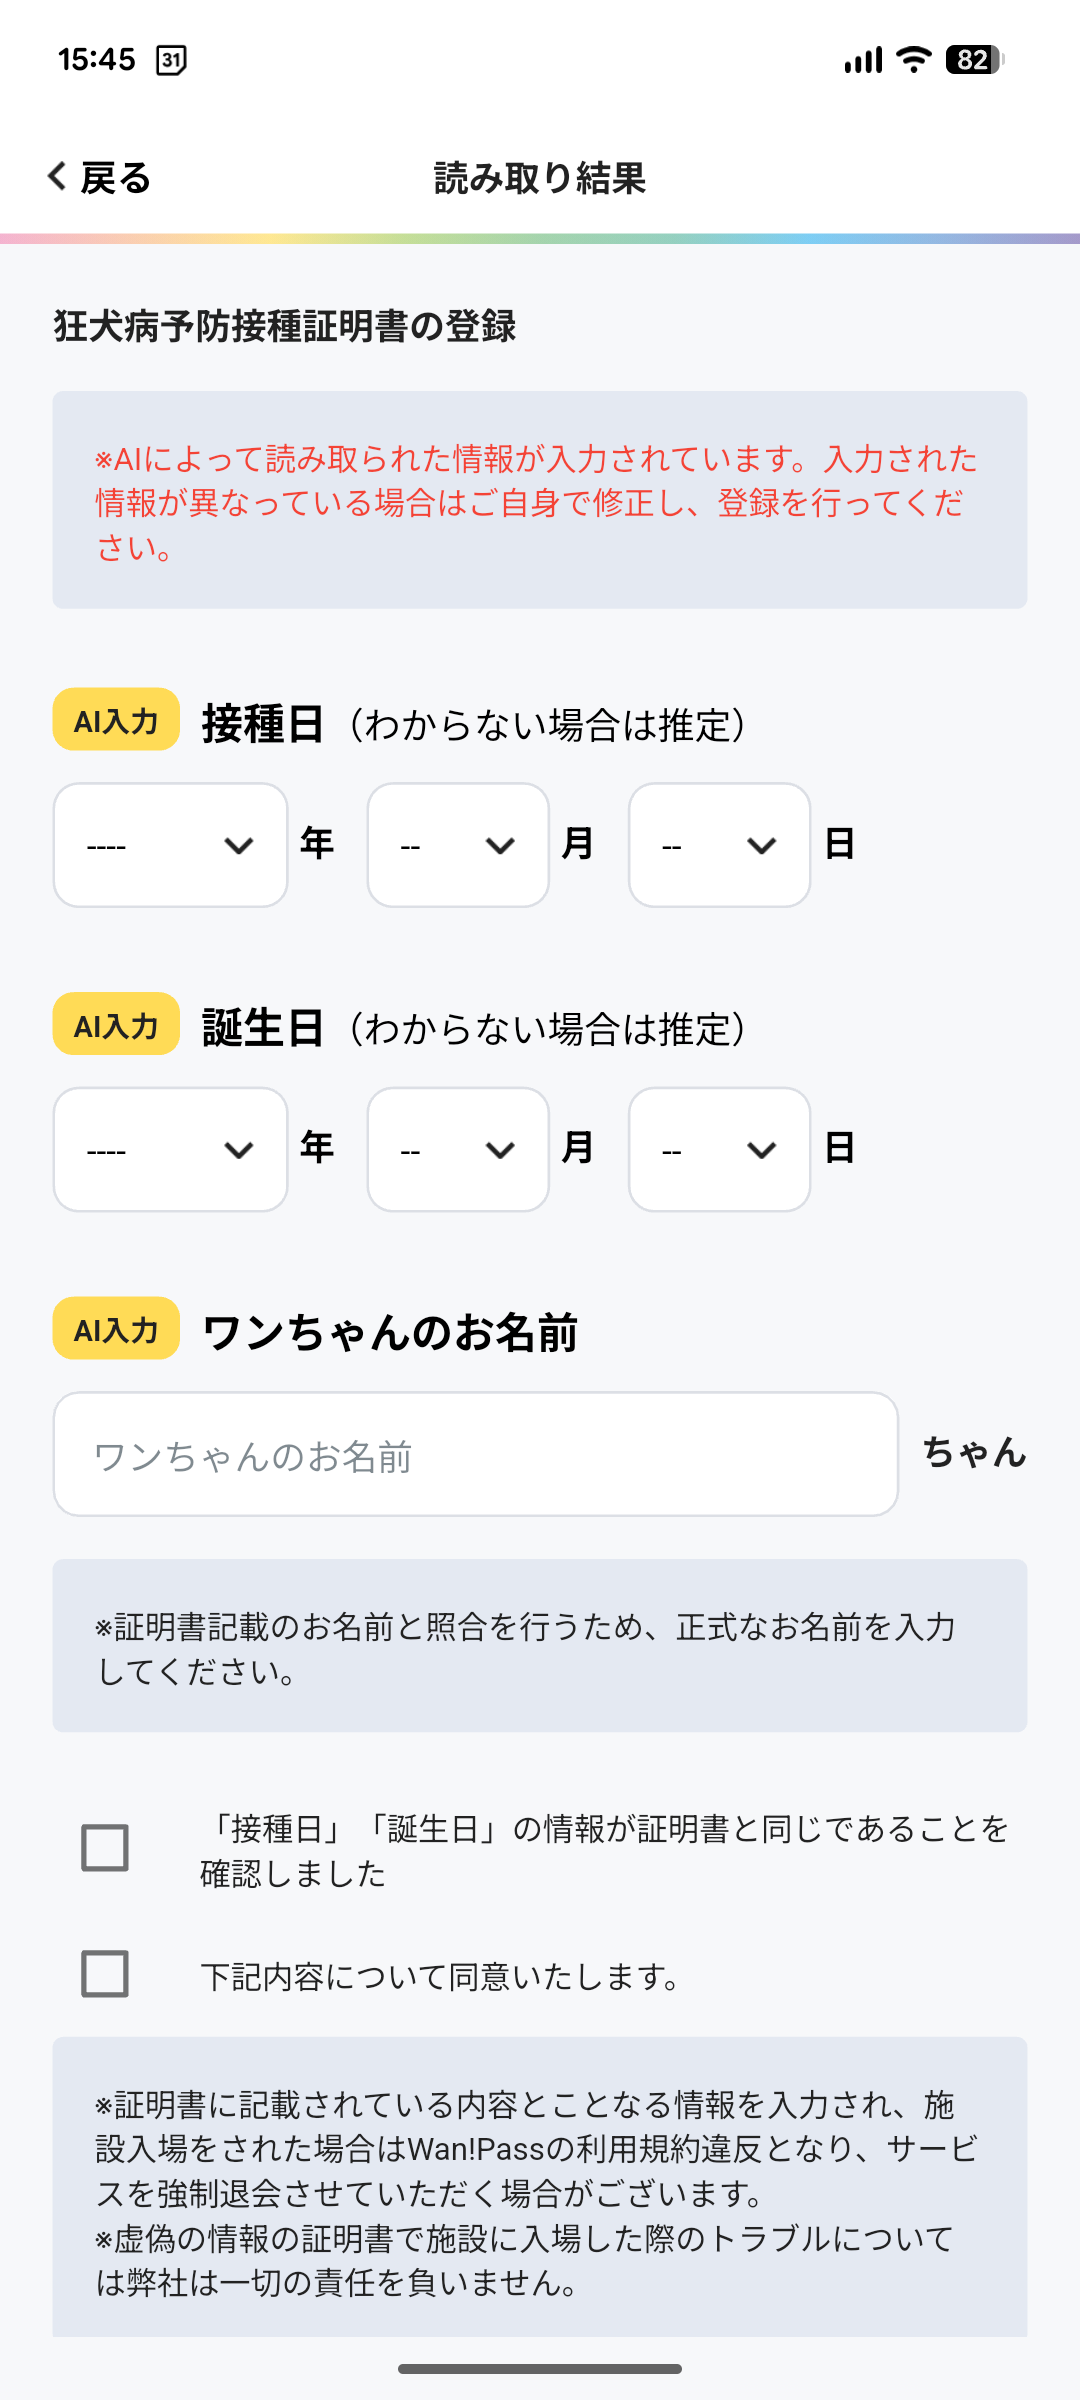The height and width of the screenshot is (2400, 1080).
Task: Open the birthday year dropdown
Action: click(x=170, y=1150)
